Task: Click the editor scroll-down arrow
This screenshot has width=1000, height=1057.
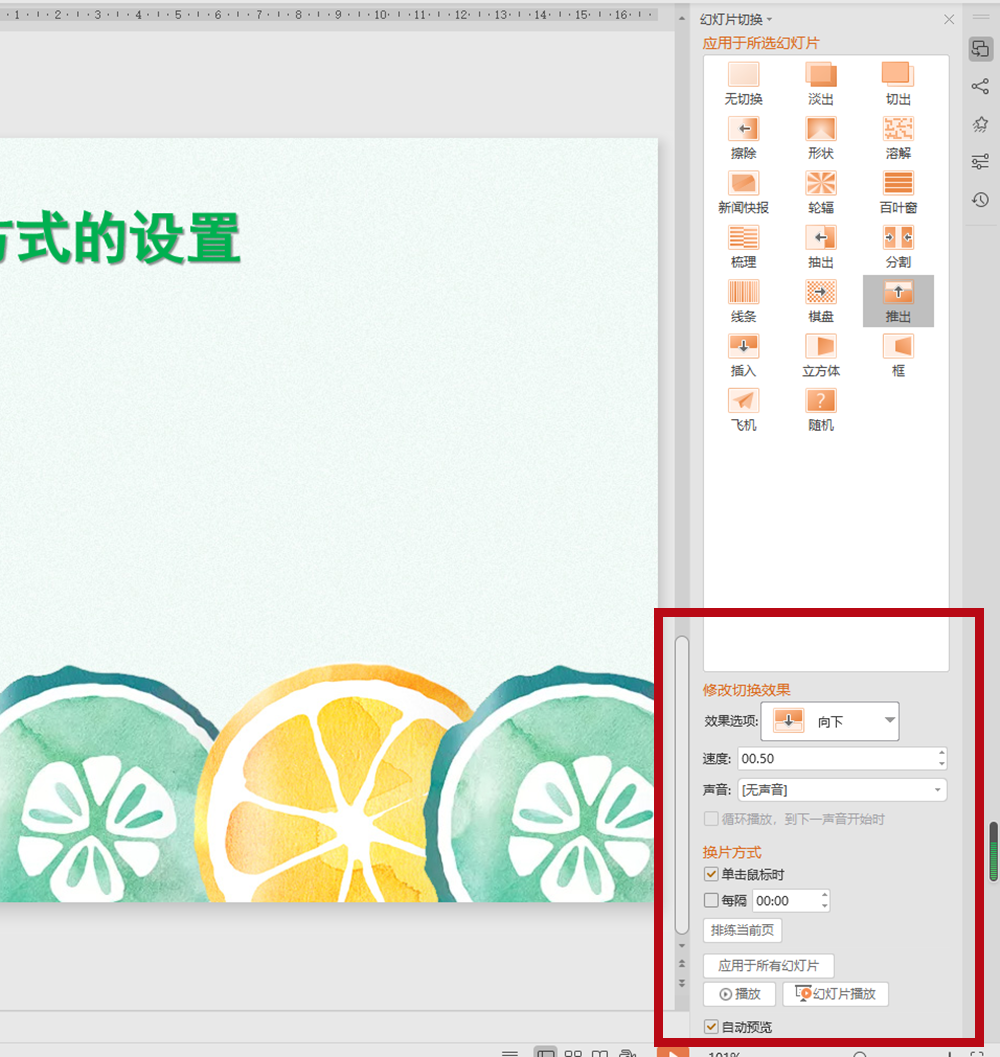Action: coord(682,946)
